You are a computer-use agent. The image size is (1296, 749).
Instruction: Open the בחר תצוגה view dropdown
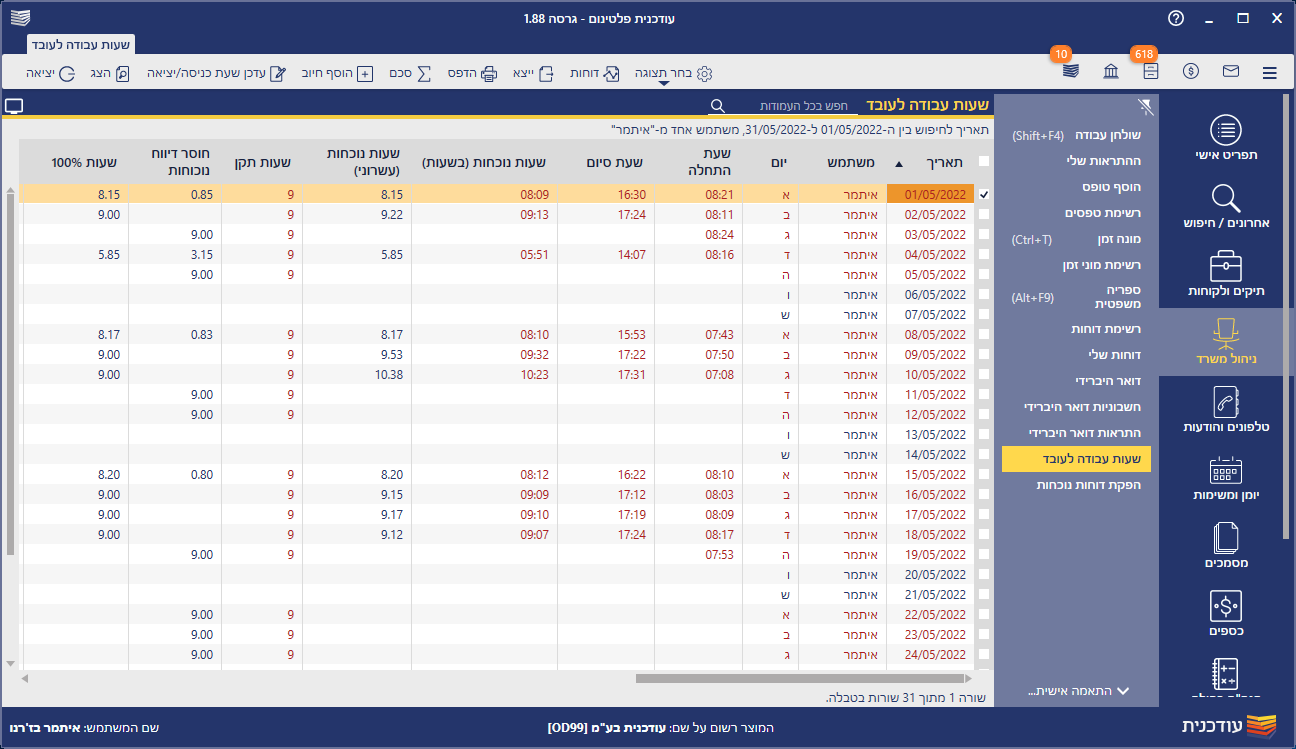[674, 73]
